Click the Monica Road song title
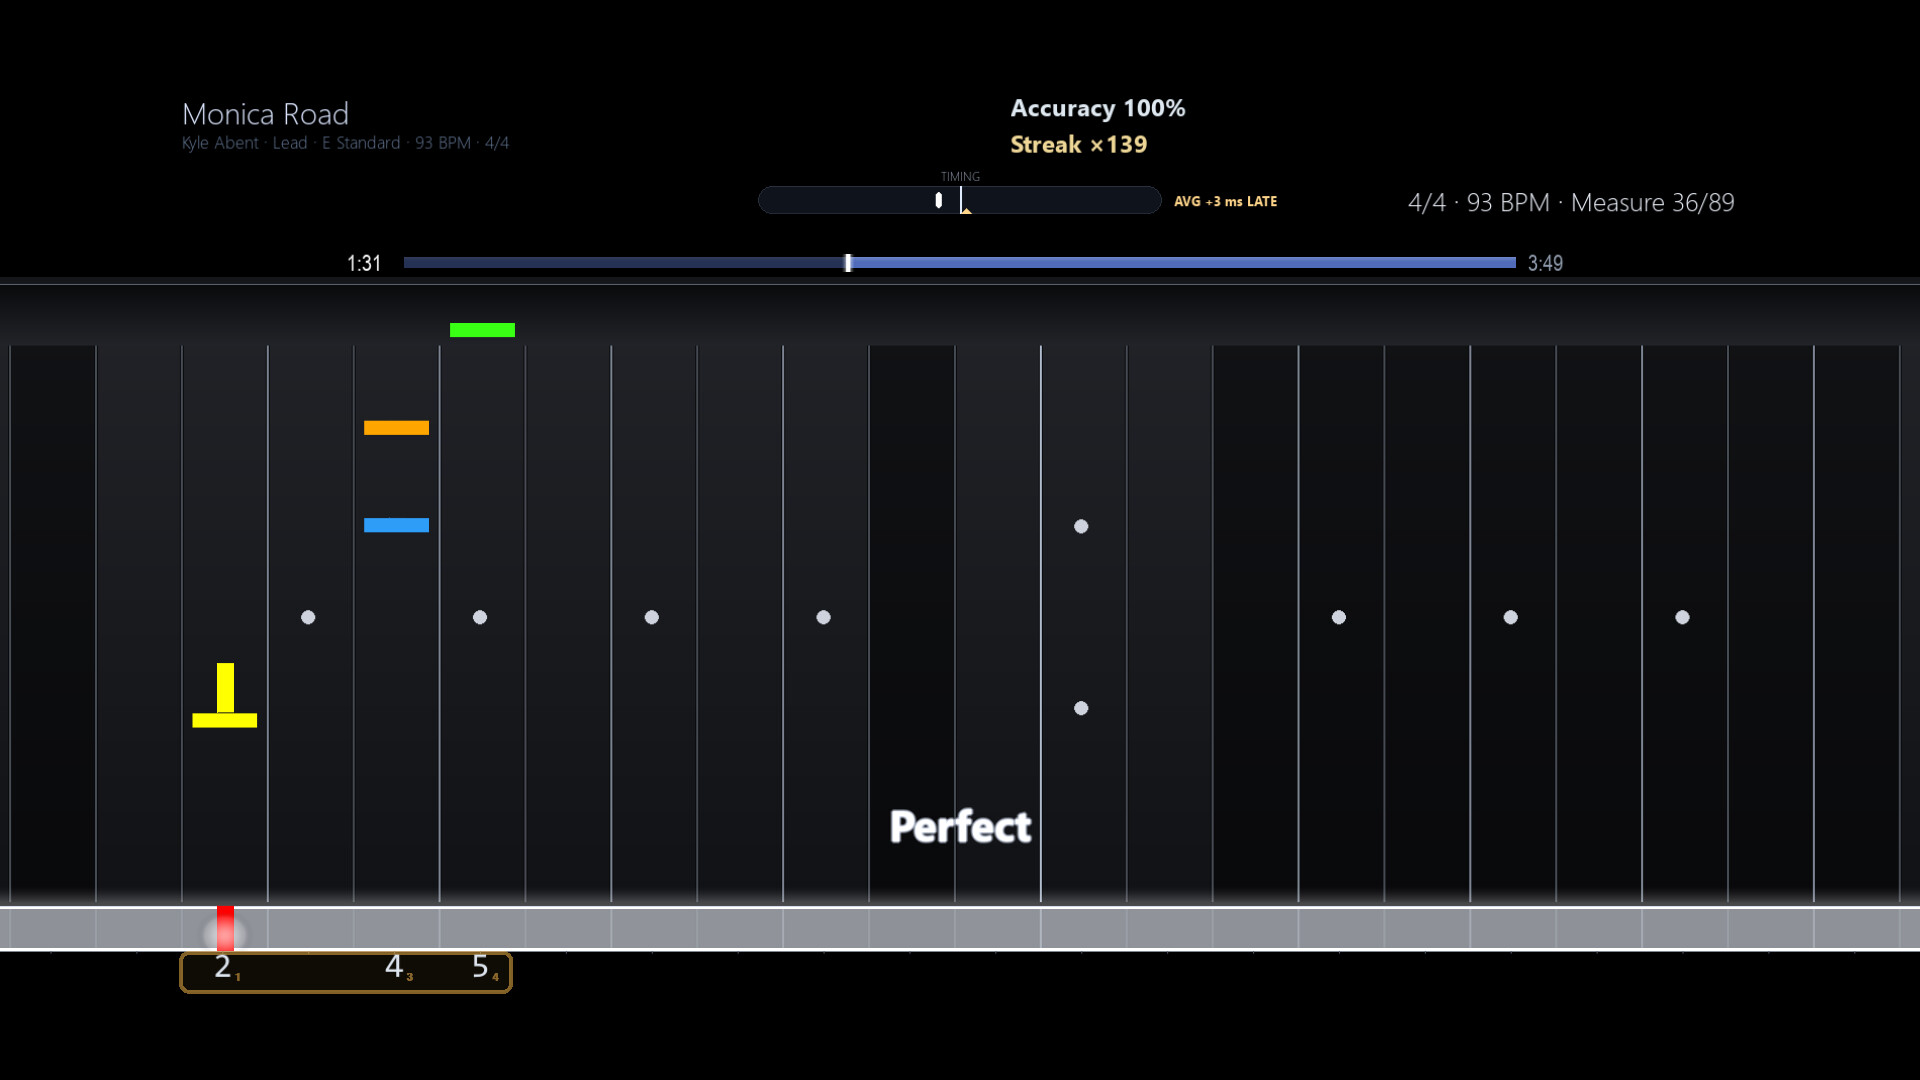The height and width of the screenshot is (1080, 1920). coord(265,114)
